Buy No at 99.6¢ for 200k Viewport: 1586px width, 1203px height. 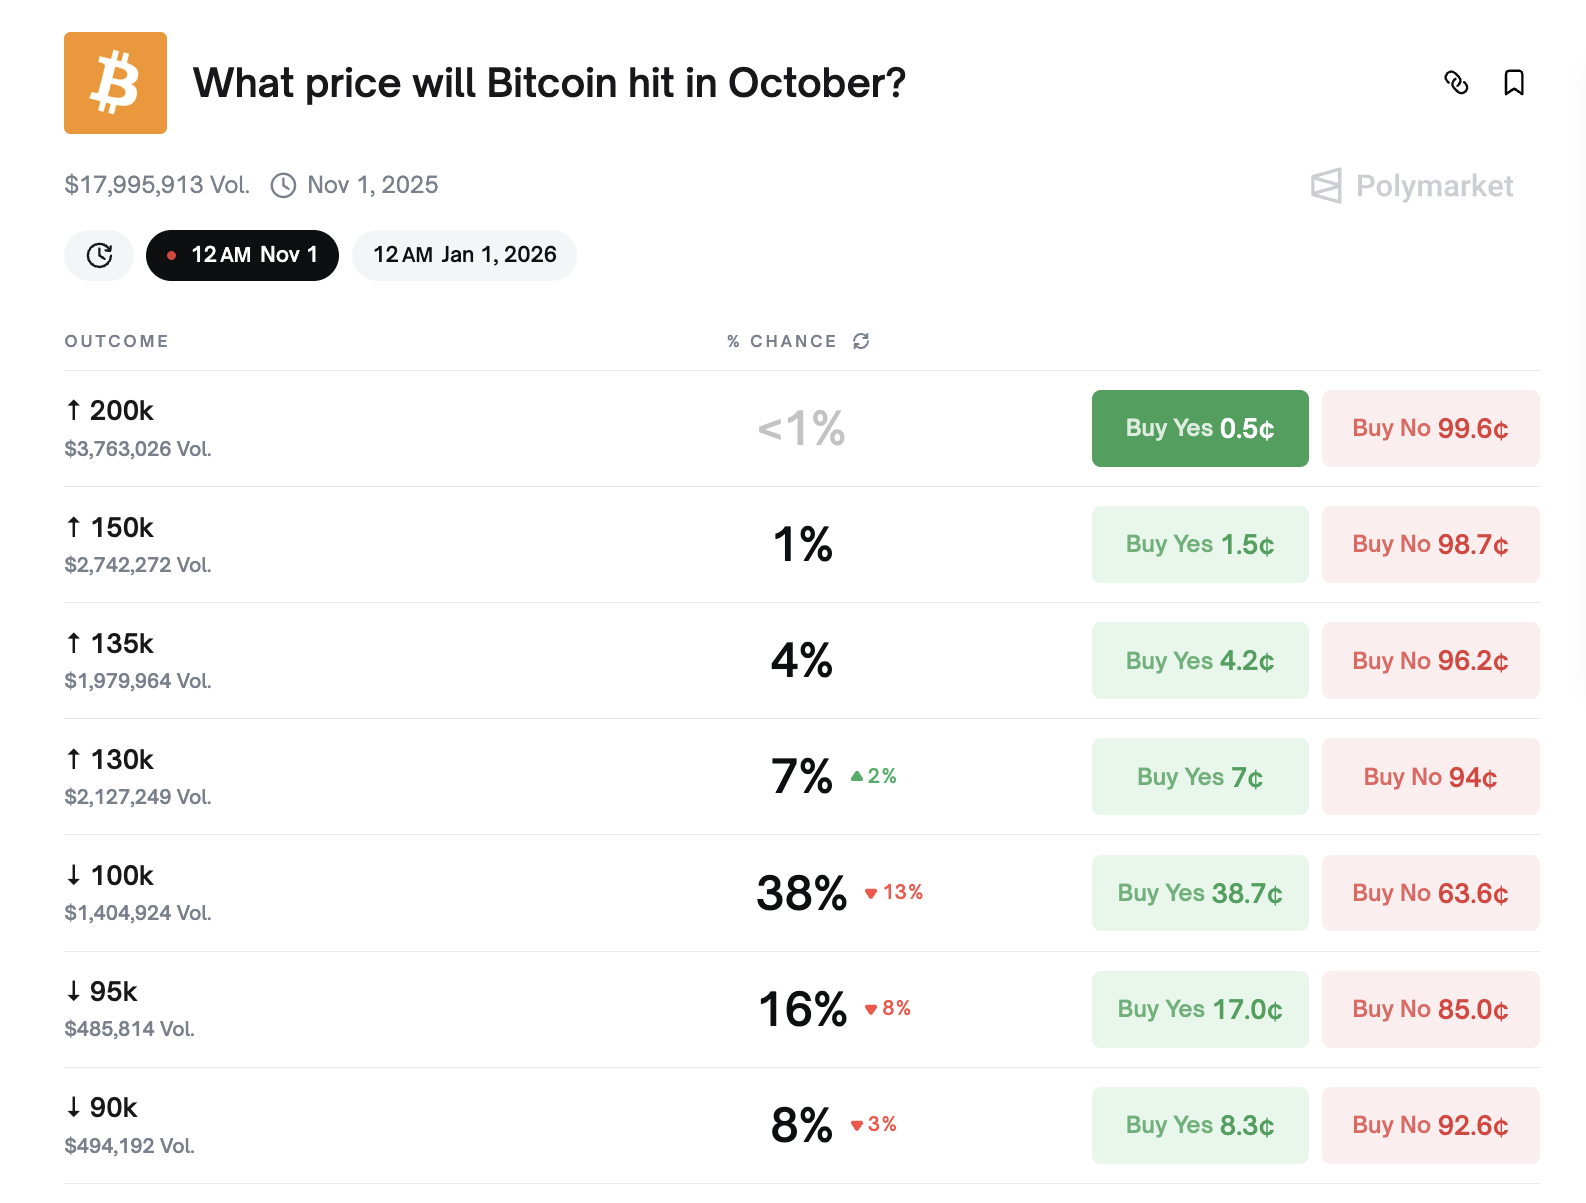(x=1429, y=428)
